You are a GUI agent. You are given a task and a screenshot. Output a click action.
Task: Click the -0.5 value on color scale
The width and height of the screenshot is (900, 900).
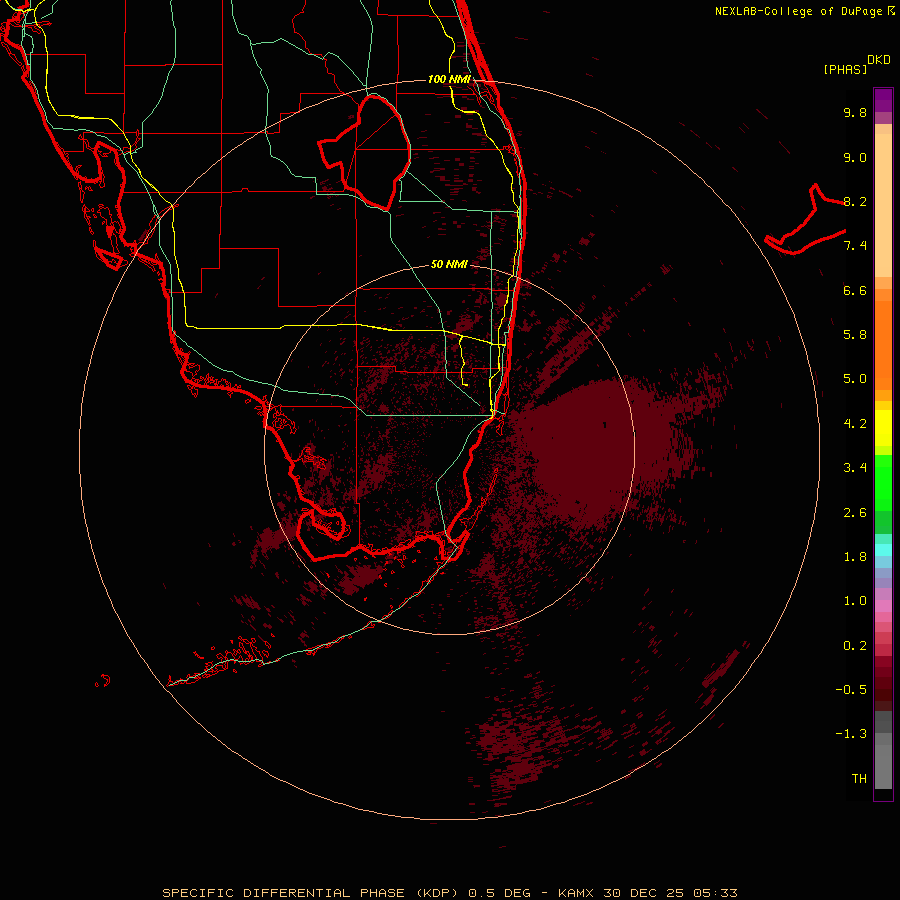pyautogui.click(x=851, y=690)
